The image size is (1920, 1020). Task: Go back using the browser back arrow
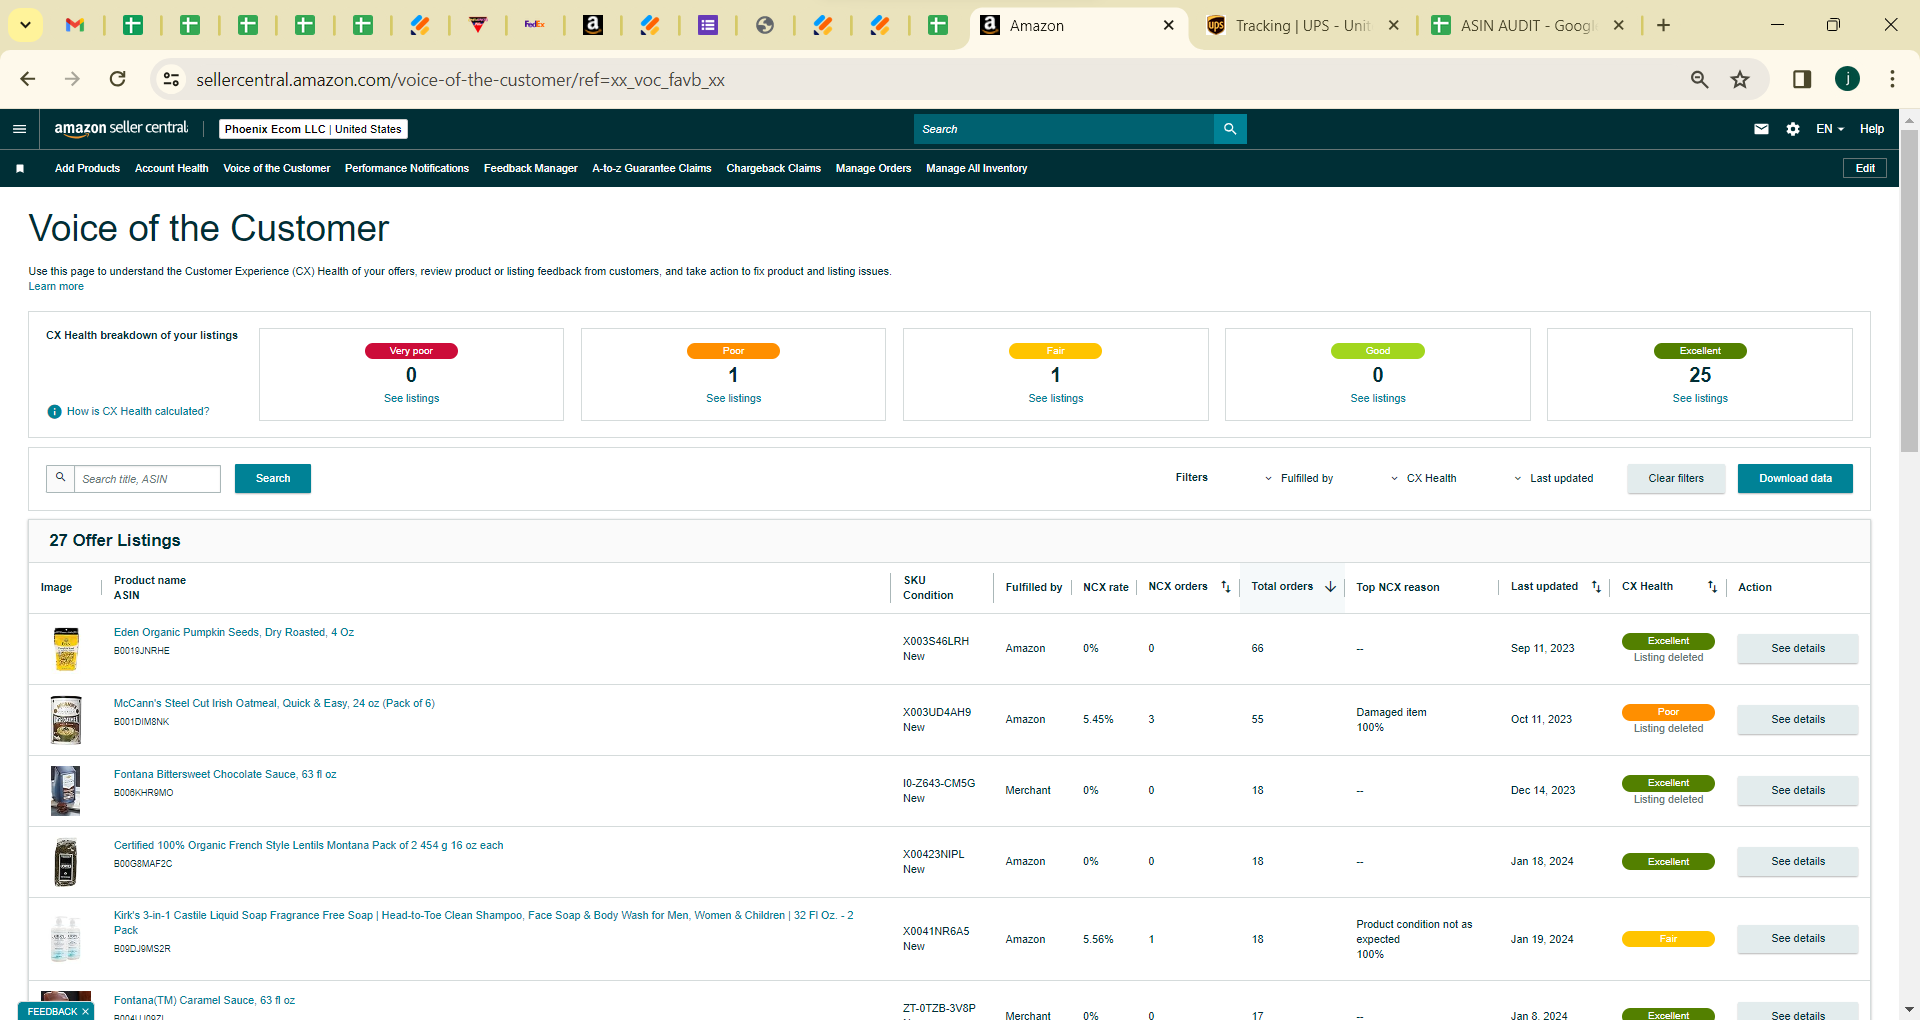point(28,79)
